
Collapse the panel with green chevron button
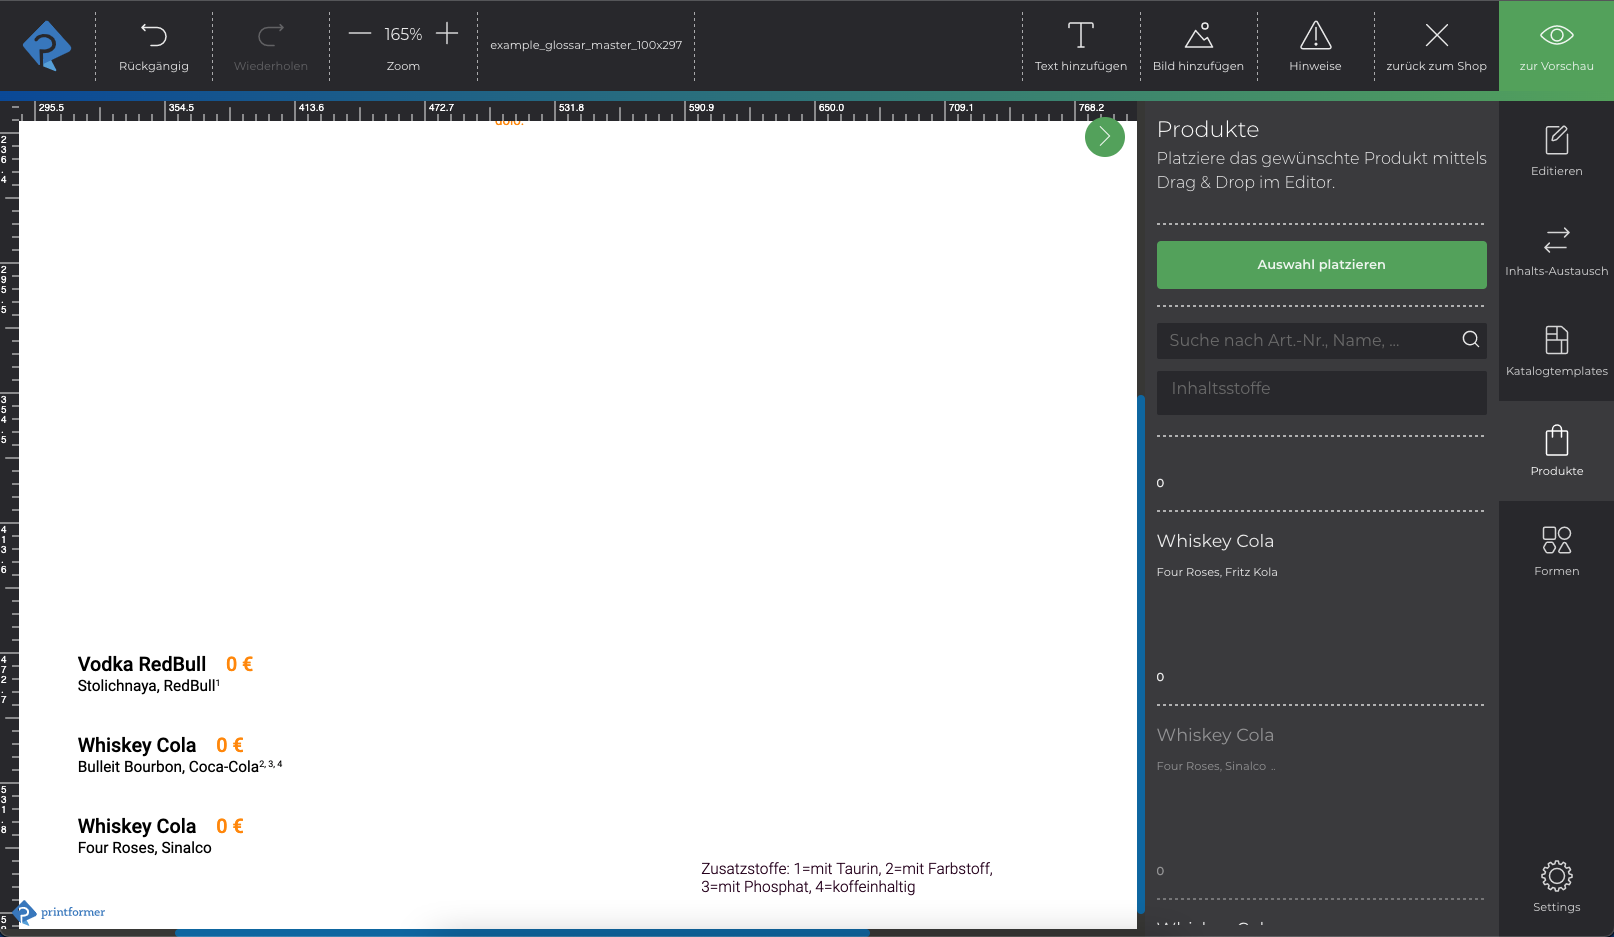click(x=1104, y=137)
